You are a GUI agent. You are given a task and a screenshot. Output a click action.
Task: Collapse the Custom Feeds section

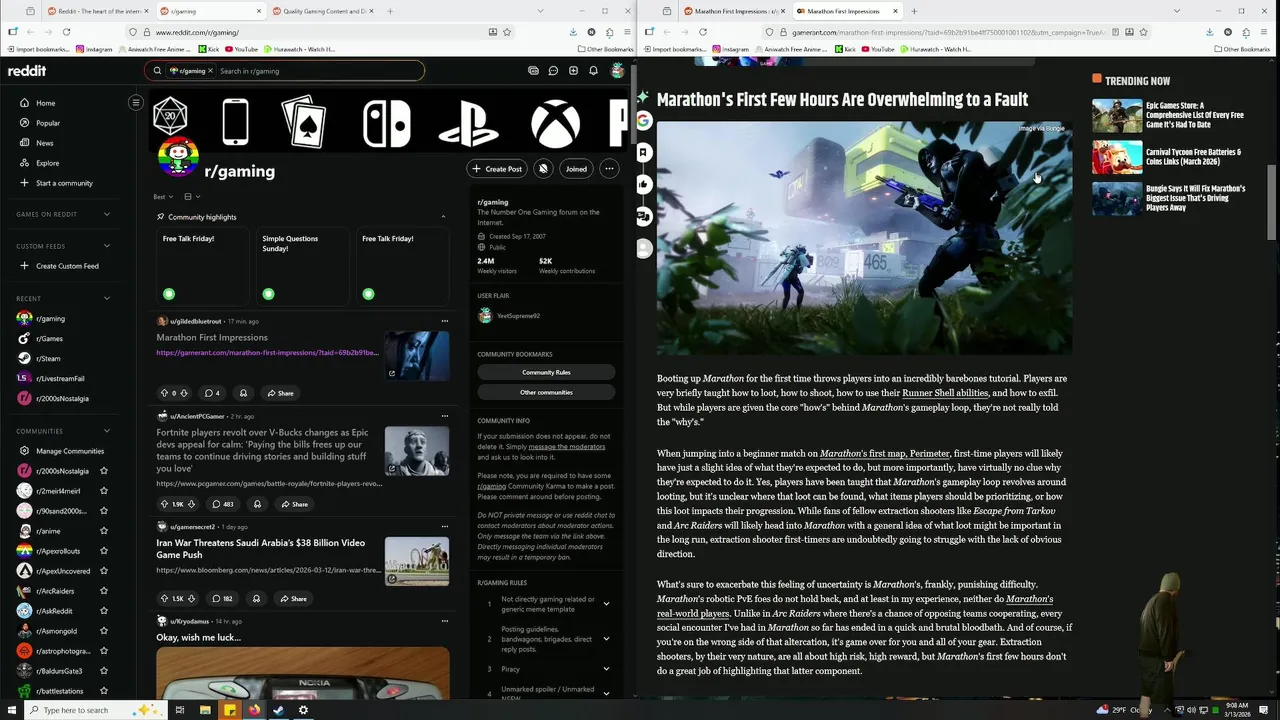(x=107, y=246)
